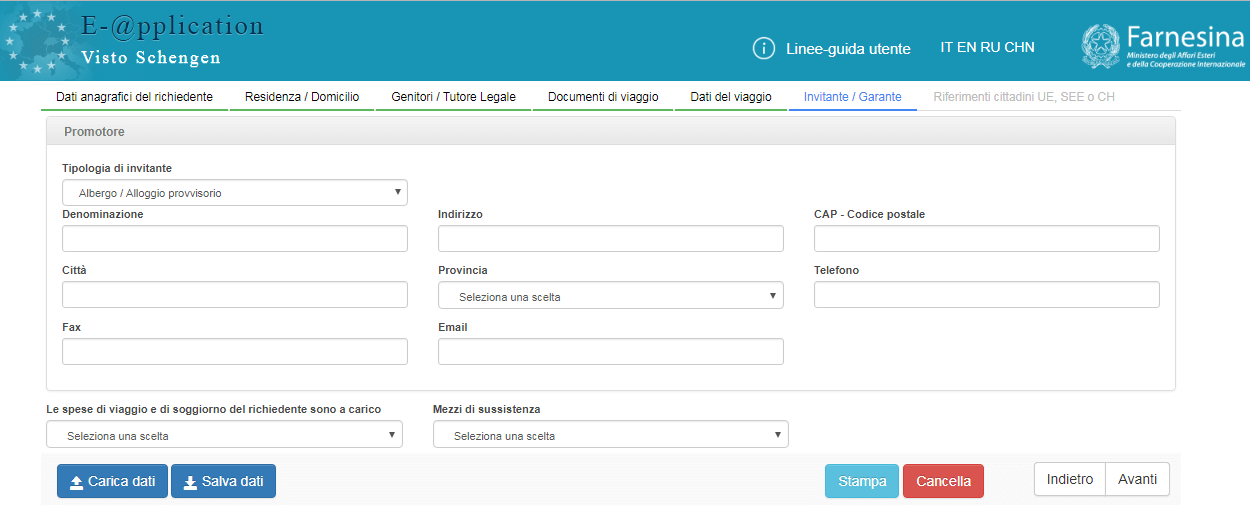Viewport: 1250px width, 505px height.
Task: Switch to Dati del viaggio tab
Action: coord(731,97)
